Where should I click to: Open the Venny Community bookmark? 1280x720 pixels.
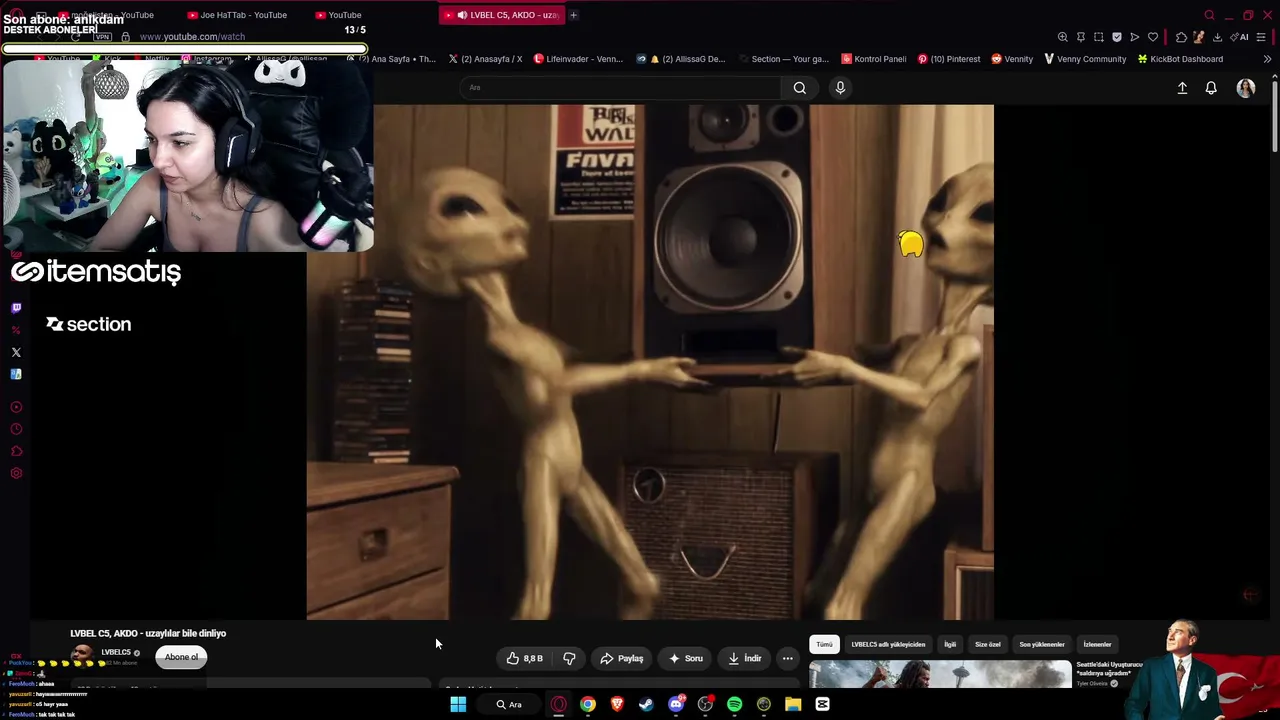click(x=1085, y=59)
